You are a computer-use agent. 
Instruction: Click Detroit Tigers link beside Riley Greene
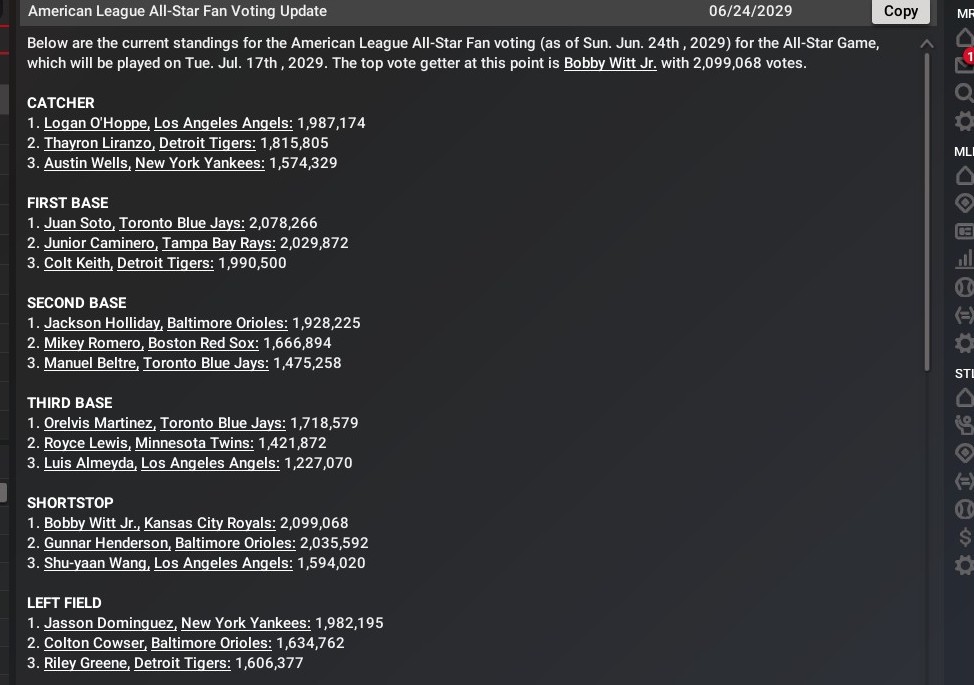pos(182,663)
